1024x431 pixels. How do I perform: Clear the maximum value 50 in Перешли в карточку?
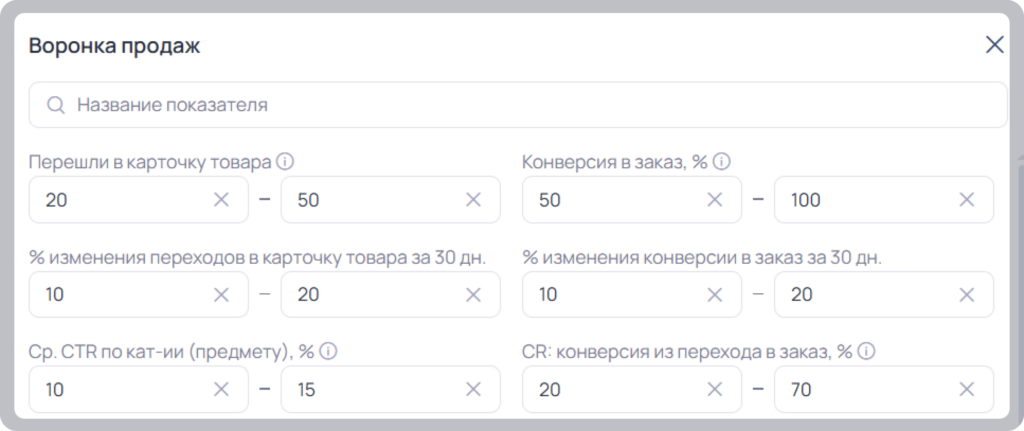473,200
